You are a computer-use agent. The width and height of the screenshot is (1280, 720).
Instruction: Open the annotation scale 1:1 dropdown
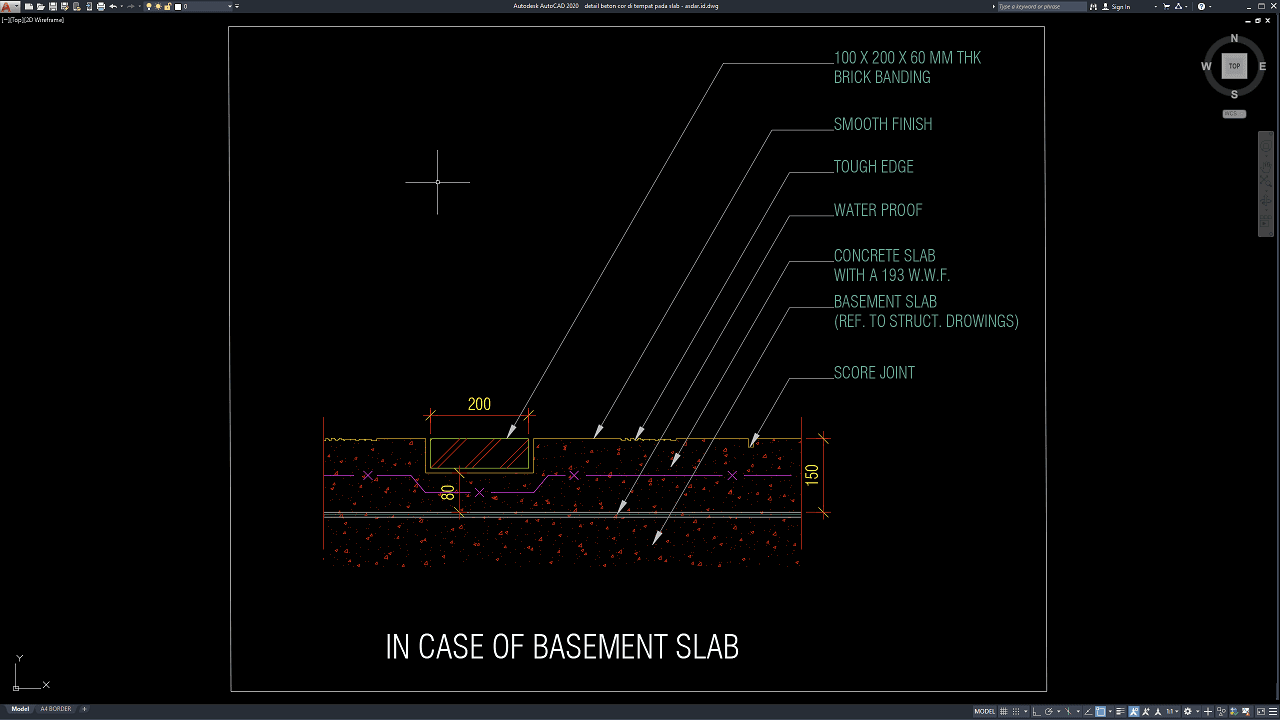(x=1171, y=711)
